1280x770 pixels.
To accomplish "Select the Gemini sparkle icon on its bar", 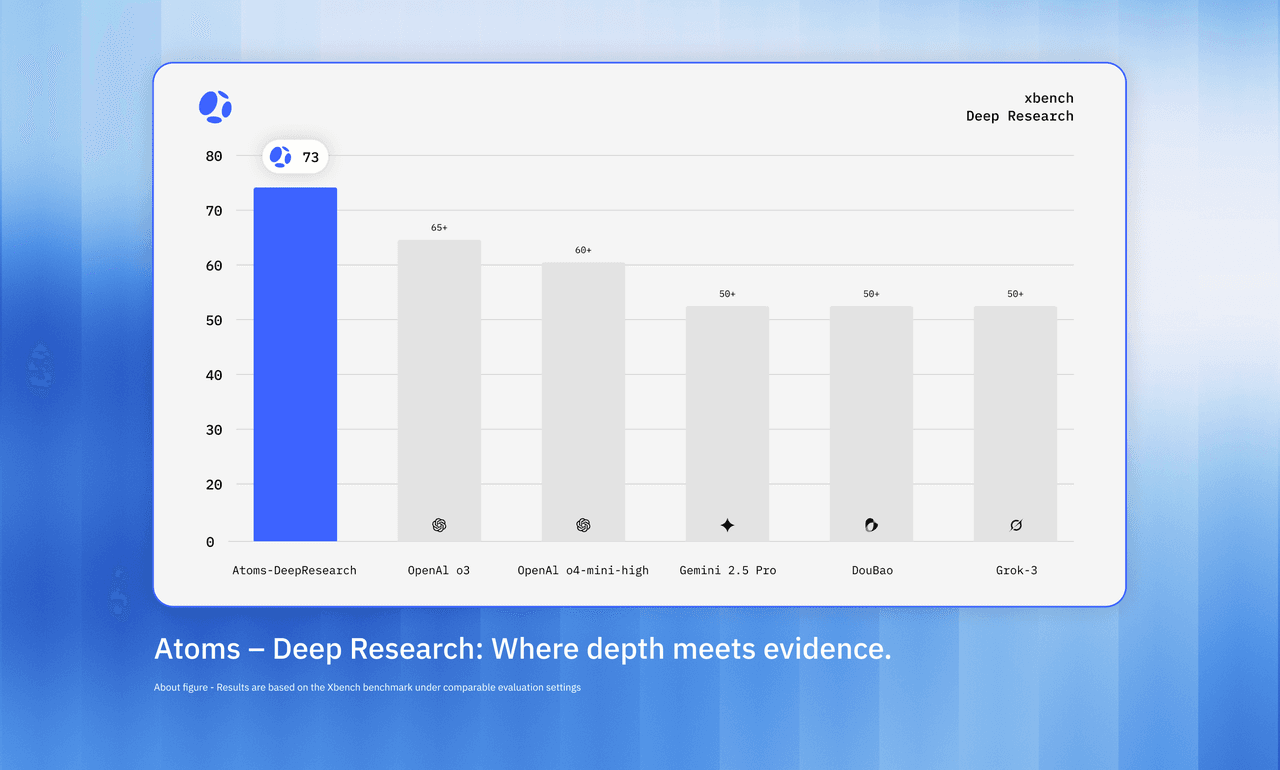I will (x=727, y=524).
